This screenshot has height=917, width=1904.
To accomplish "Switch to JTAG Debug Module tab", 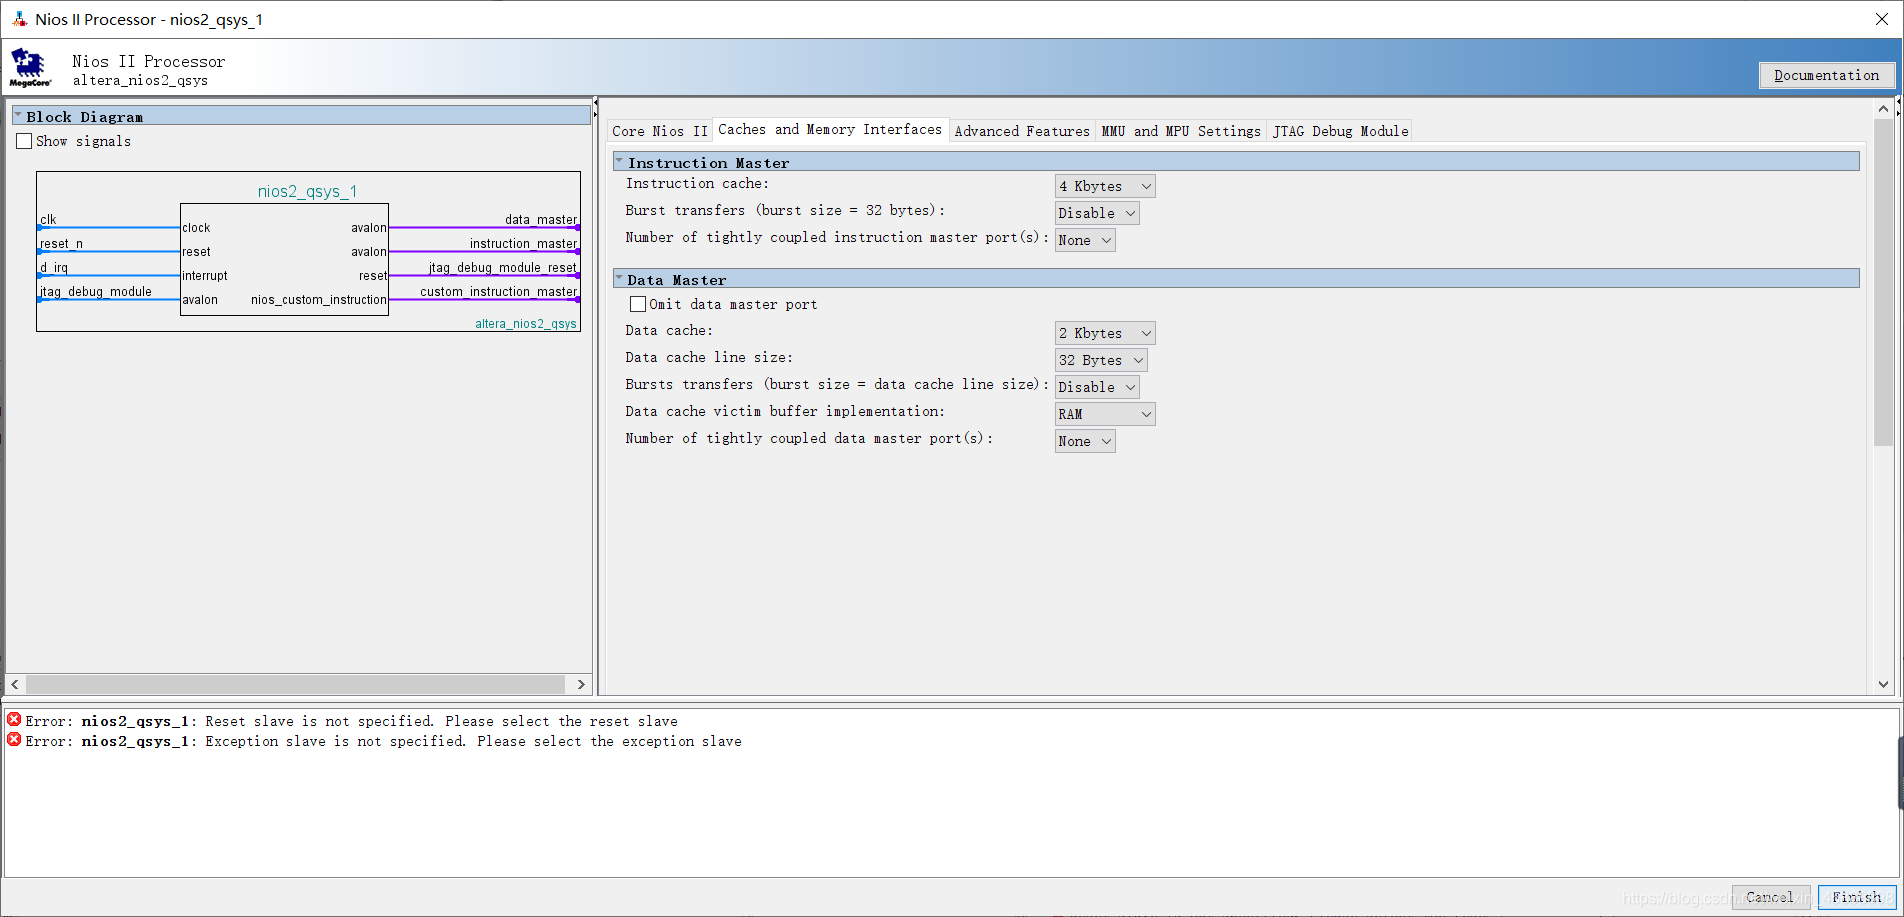I will [1340, 131].
